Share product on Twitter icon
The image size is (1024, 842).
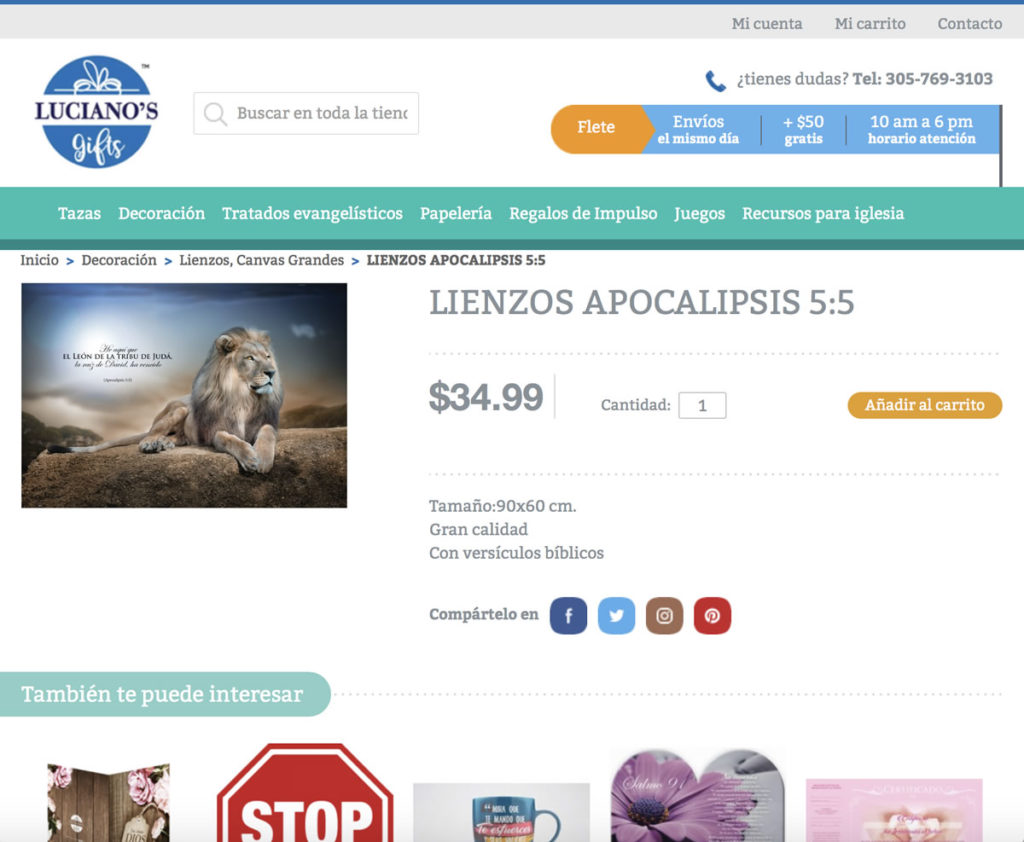616,615
